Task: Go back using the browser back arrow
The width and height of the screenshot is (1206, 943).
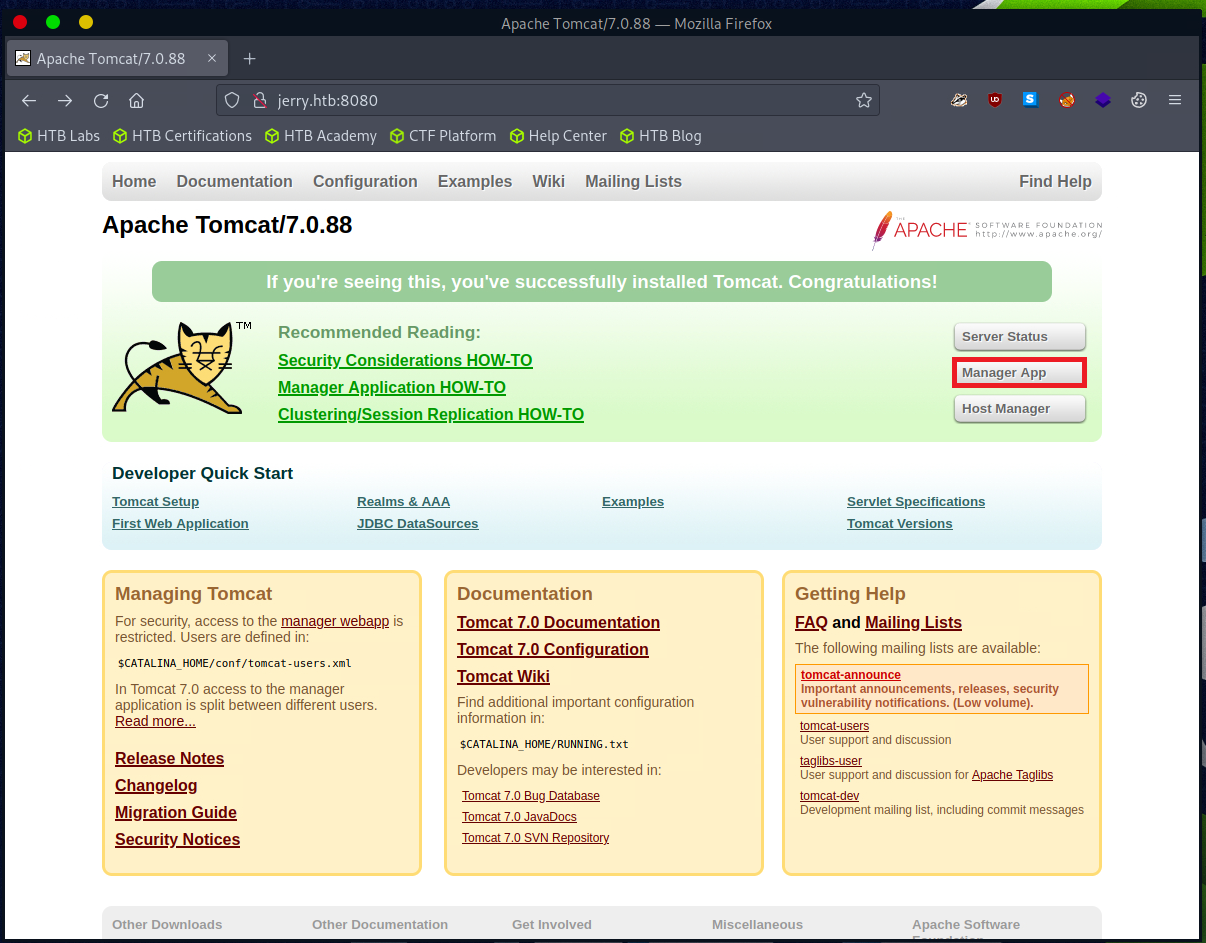Action: coord(29,100)
